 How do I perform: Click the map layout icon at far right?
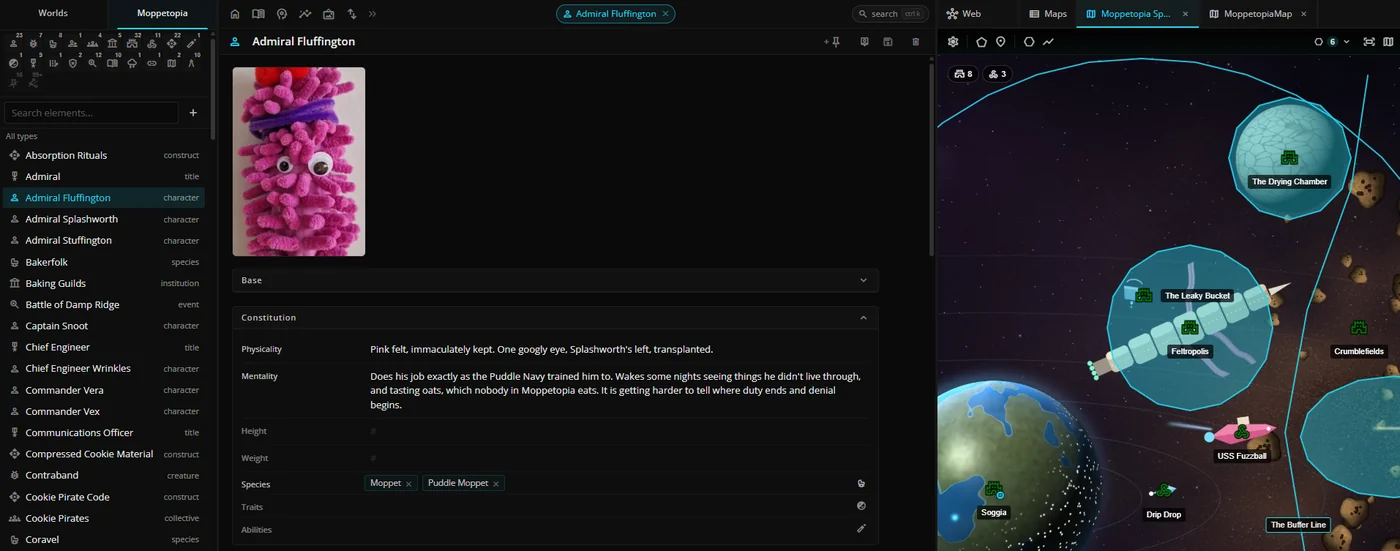pos(1388,42)
